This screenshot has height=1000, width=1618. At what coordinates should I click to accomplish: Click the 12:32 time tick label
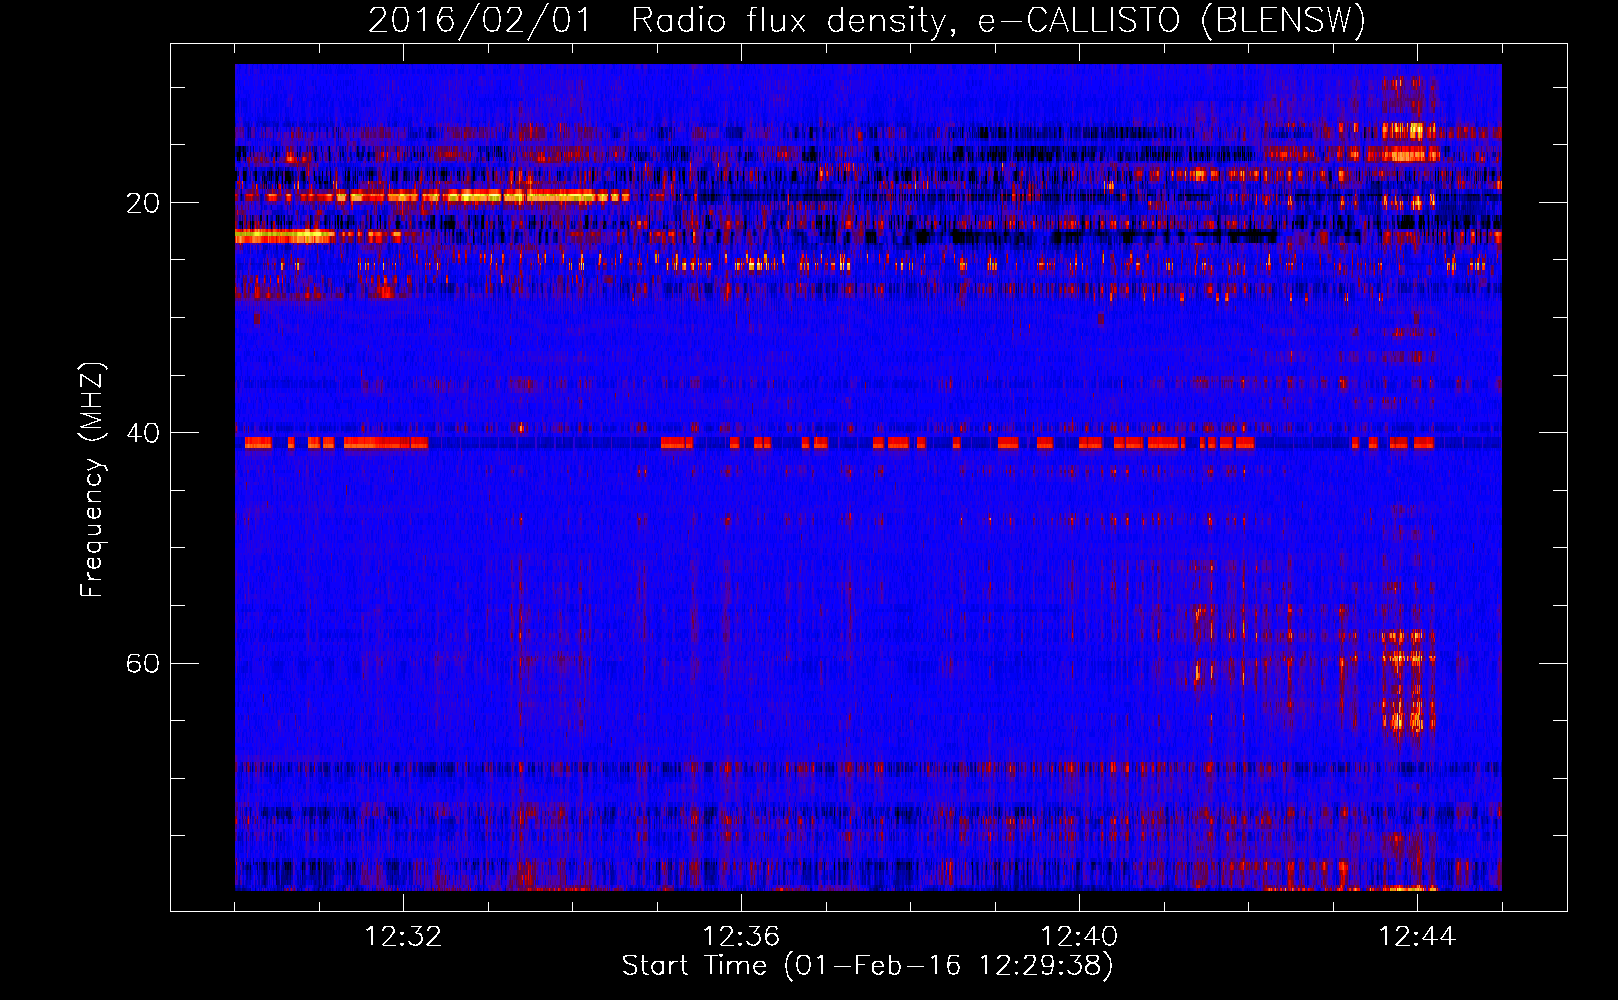click(403, 937)
